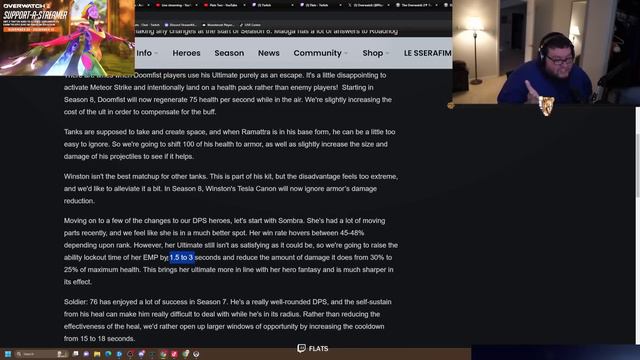Click the highlighted '1.5 to 3' text

point(181,258)
